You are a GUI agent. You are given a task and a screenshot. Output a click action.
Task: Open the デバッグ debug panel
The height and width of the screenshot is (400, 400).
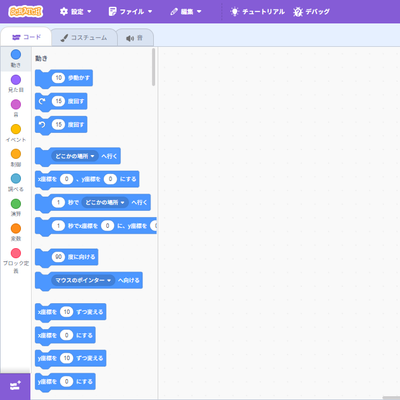(312, 12)
